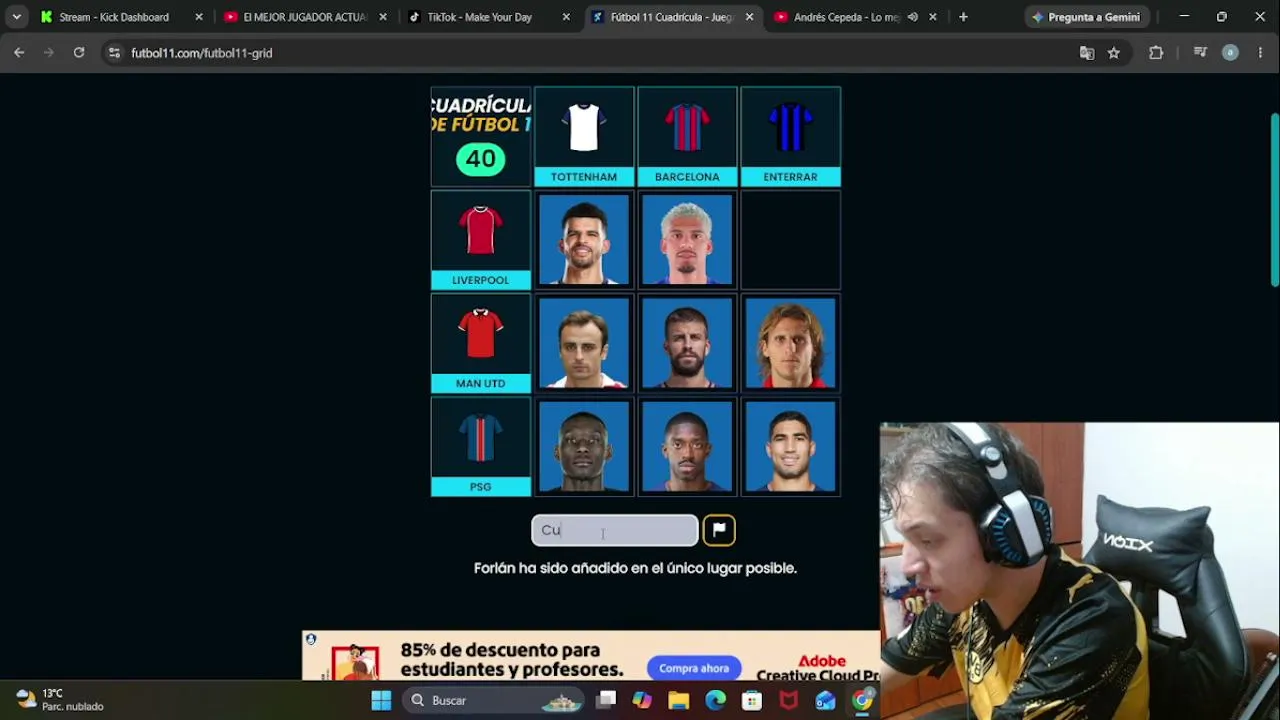Viewport: 1280px width, 720px height.
Task: Click the "Forlán ha sido añadido" message
Action: tap(635, 568)
